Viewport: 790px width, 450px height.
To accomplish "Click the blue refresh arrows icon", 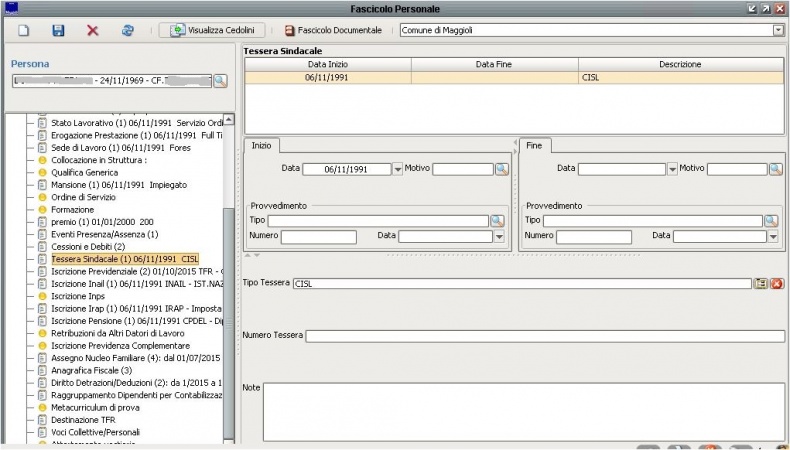I will point(127,31).
